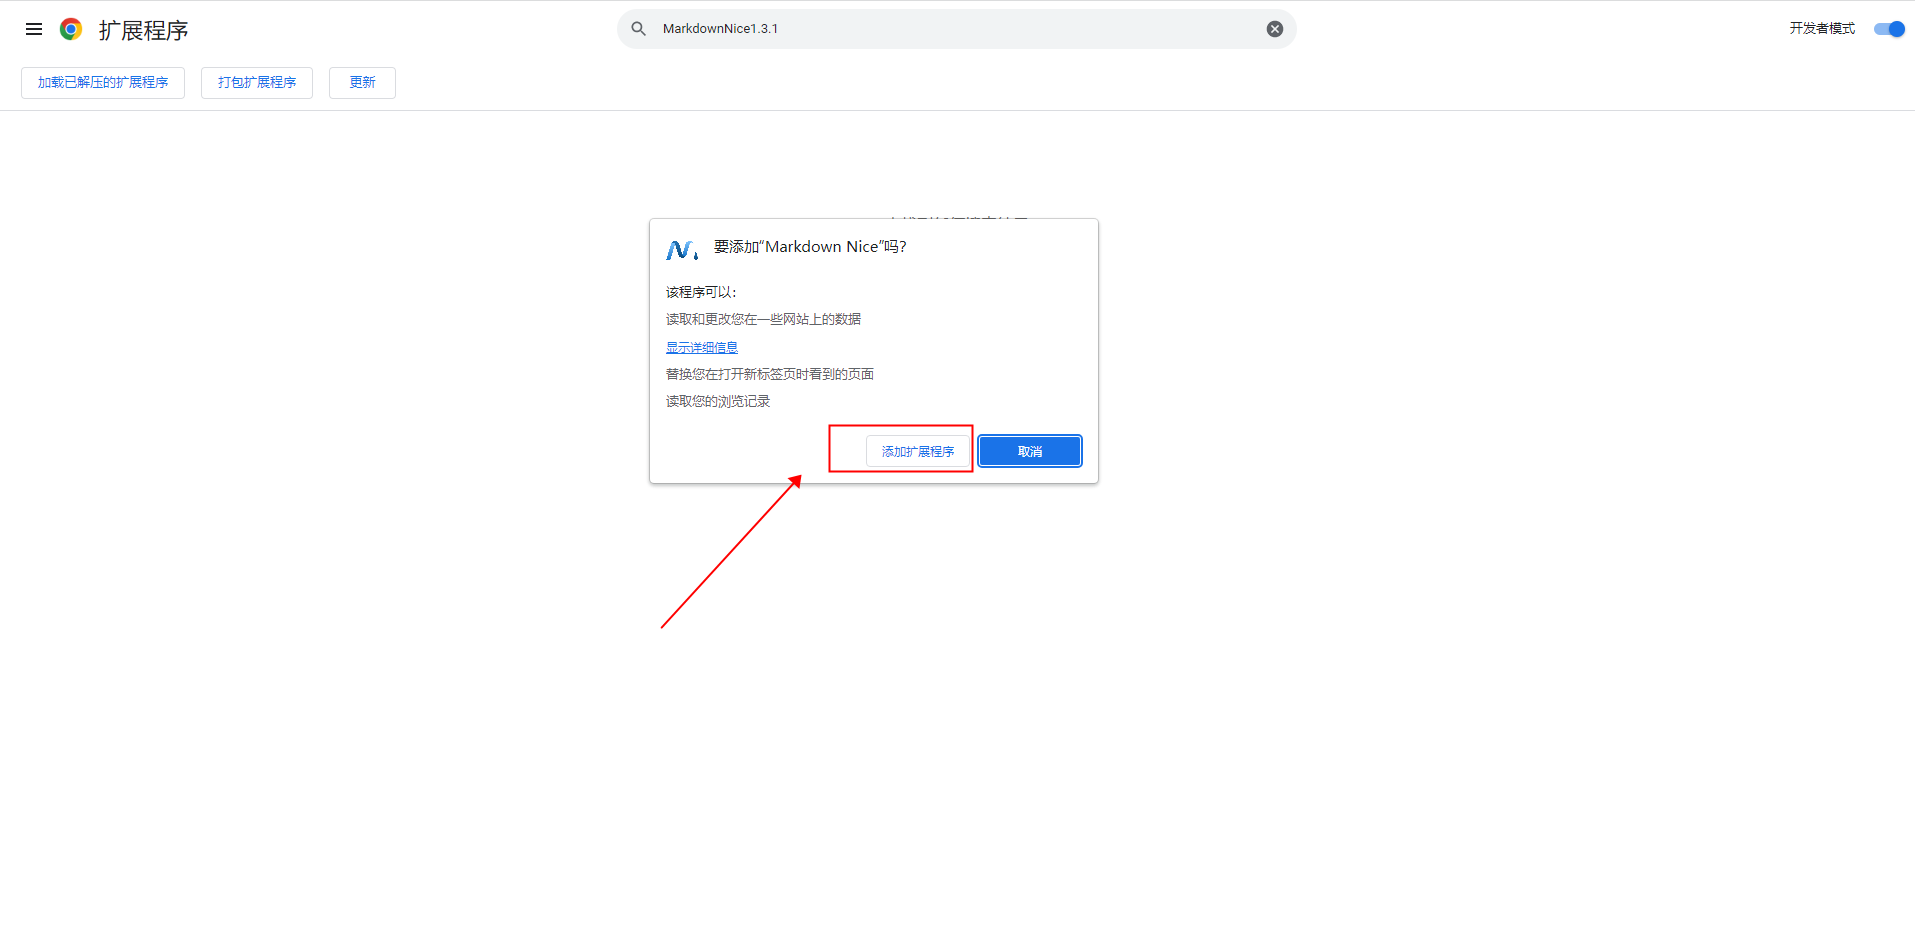Click the 开发者模式 label

coord(1822,29)
